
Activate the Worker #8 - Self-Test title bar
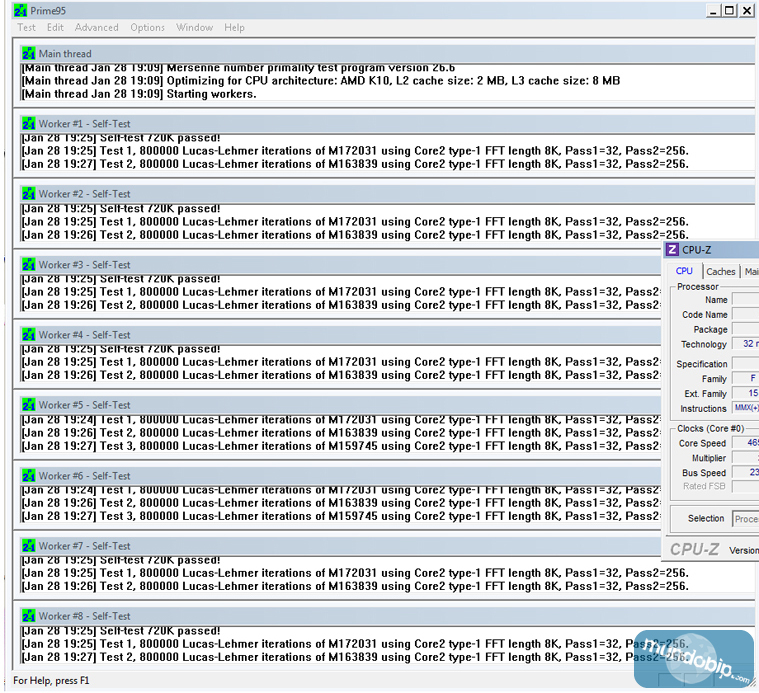(x=387, y=616)
